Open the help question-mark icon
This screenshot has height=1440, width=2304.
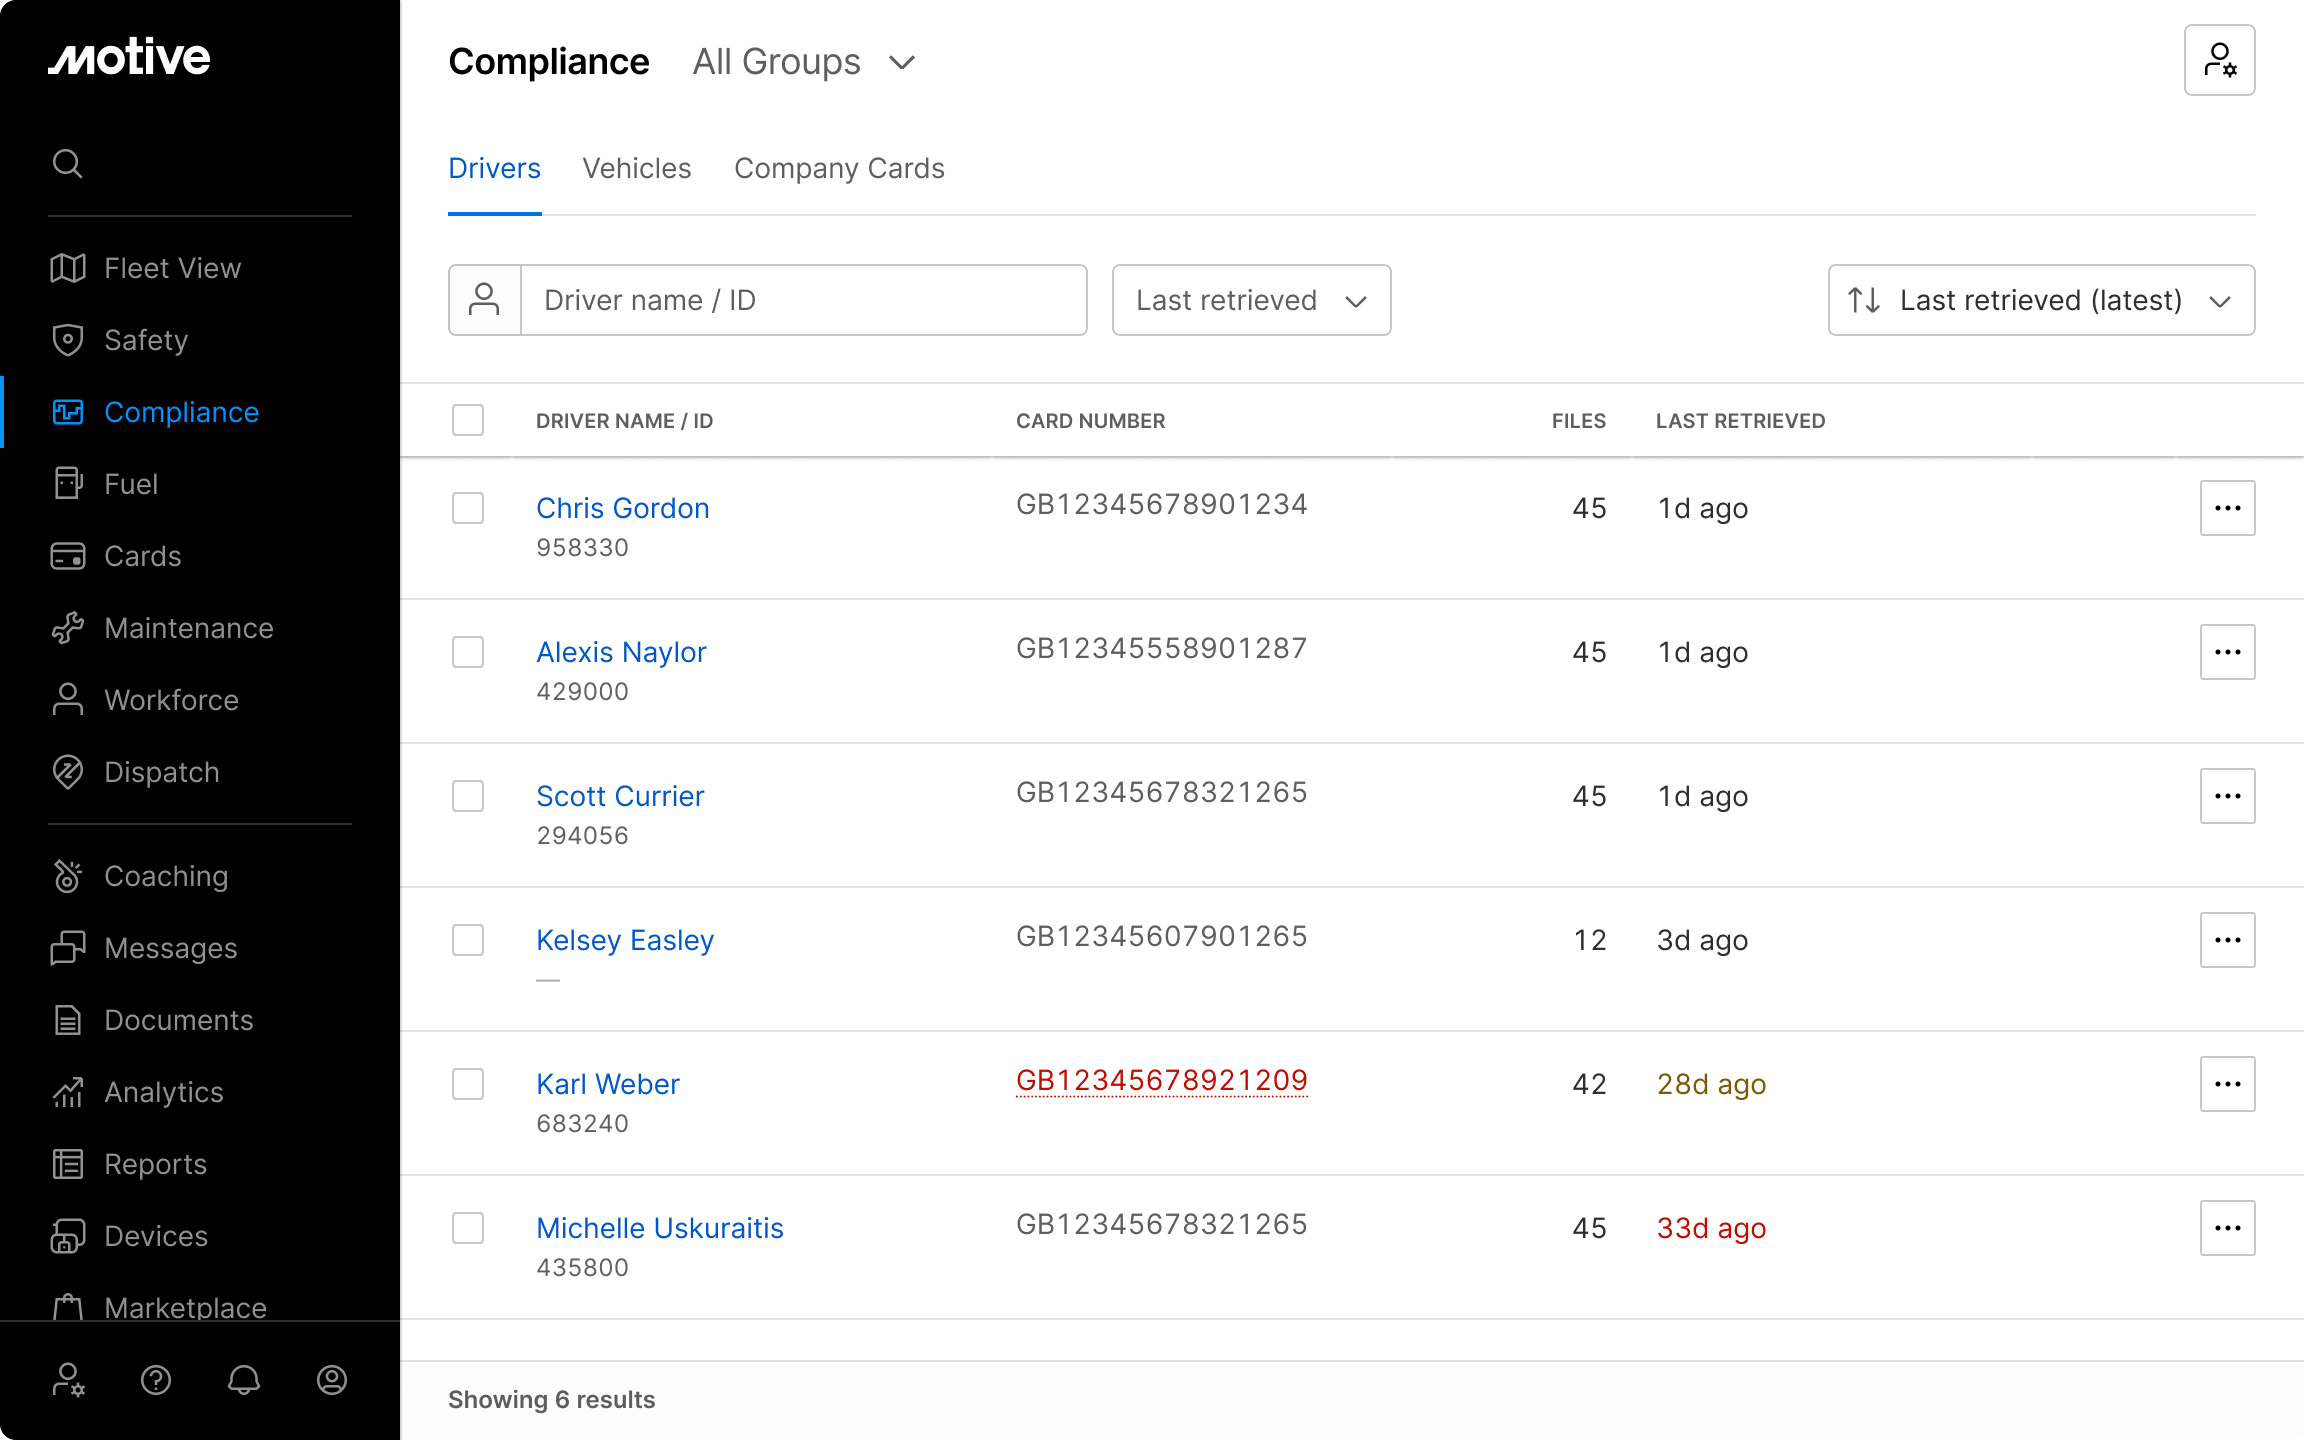click(x=156, y=1380)
